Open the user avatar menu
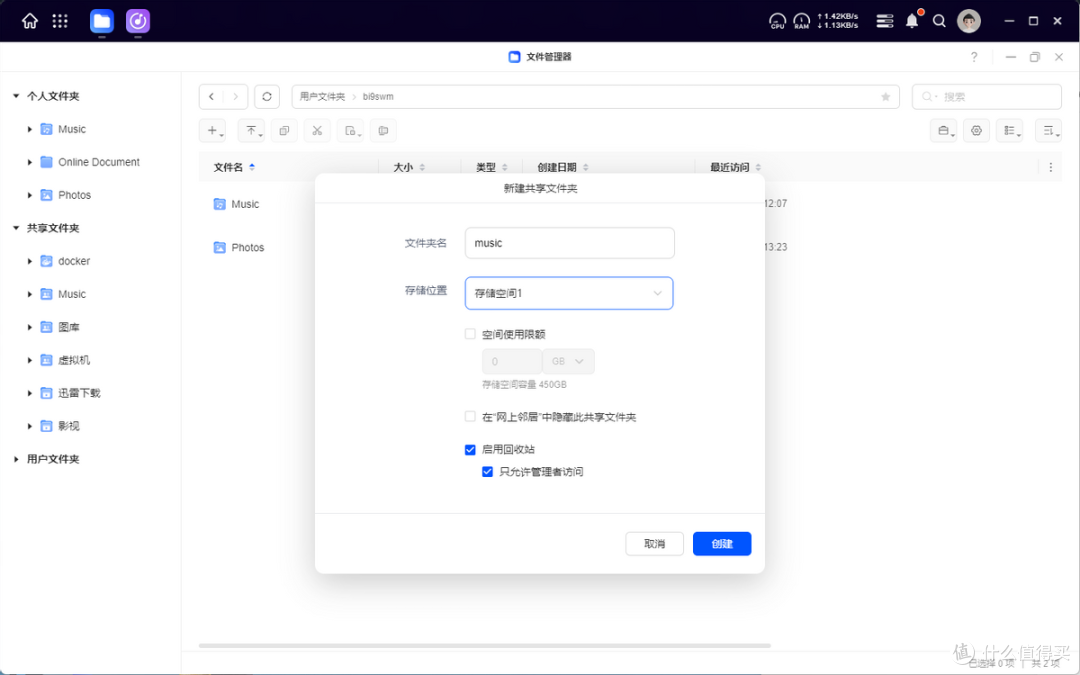Screen dimensions: 1080x675 click(x=968, y=21)
